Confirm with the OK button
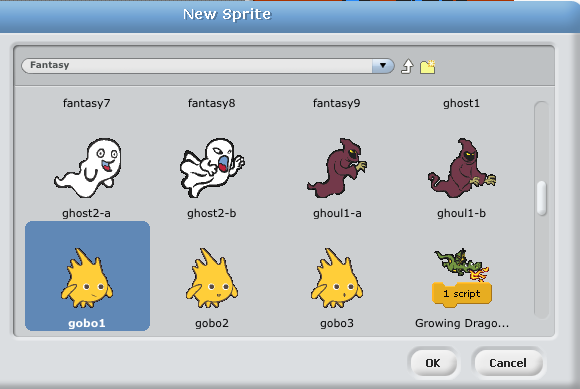This screenshot has width=580, height=389. tap(433, 363)
